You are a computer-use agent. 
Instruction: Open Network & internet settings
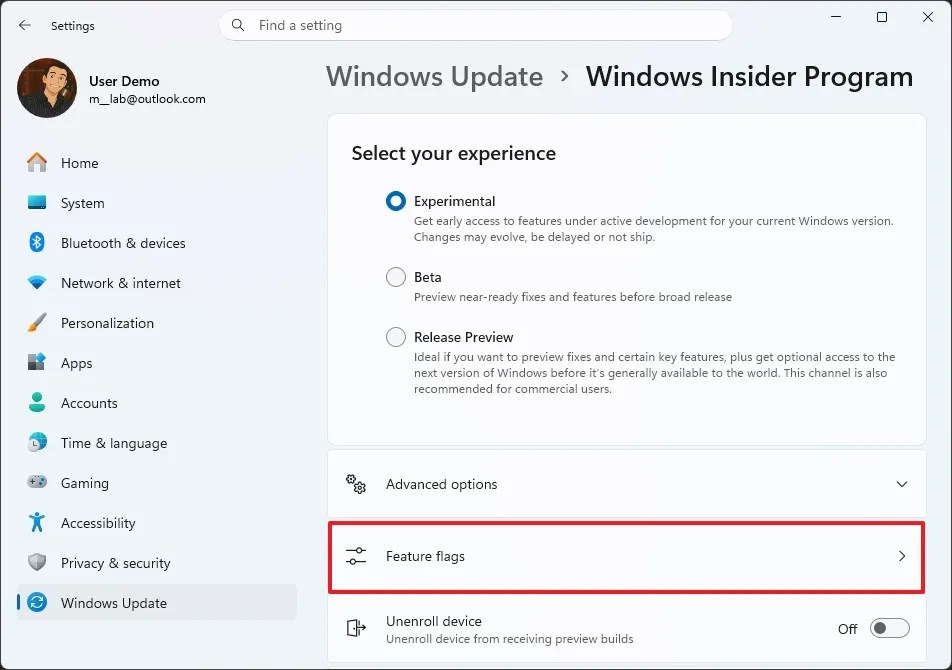tap(157, 283)
